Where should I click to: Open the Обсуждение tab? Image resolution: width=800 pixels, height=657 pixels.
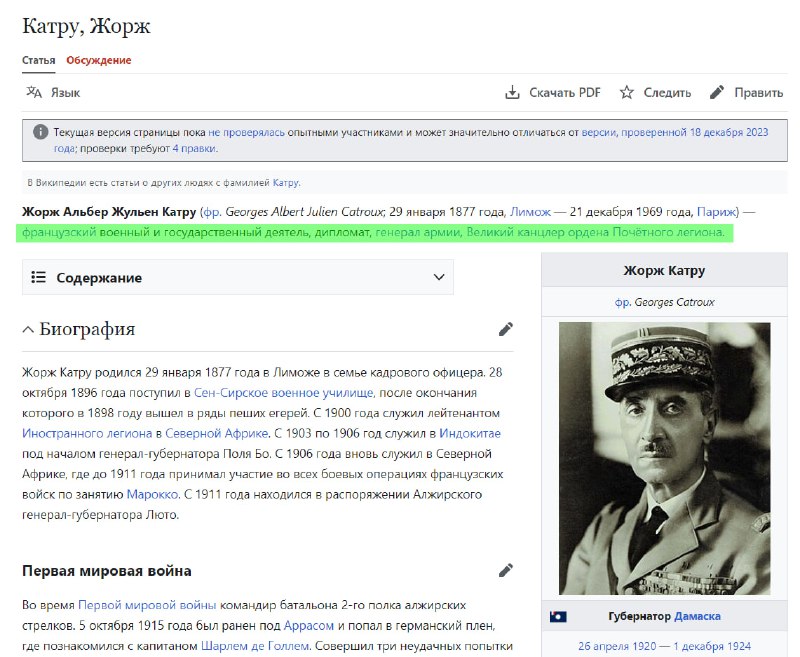click(x=98, y=60)
